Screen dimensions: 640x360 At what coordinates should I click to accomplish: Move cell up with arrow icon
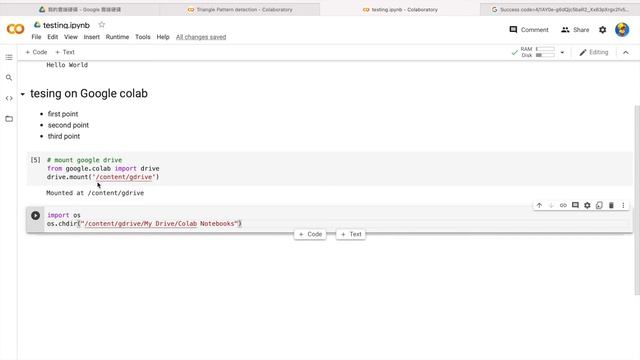click(539, 205)
